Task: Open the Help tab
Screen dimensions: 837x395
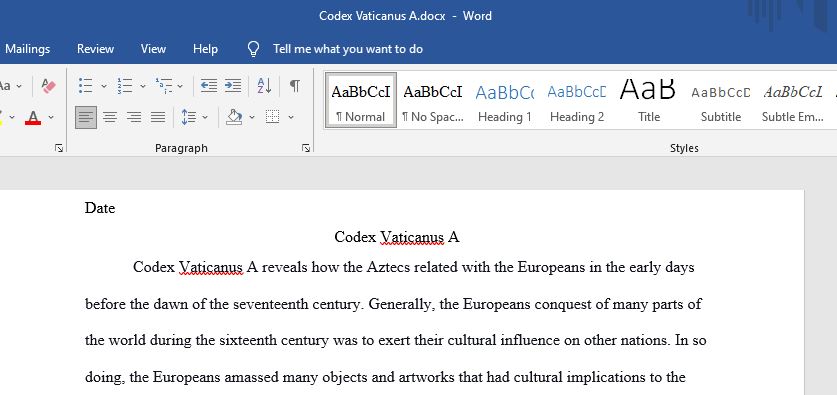Action: coord(206,49)
